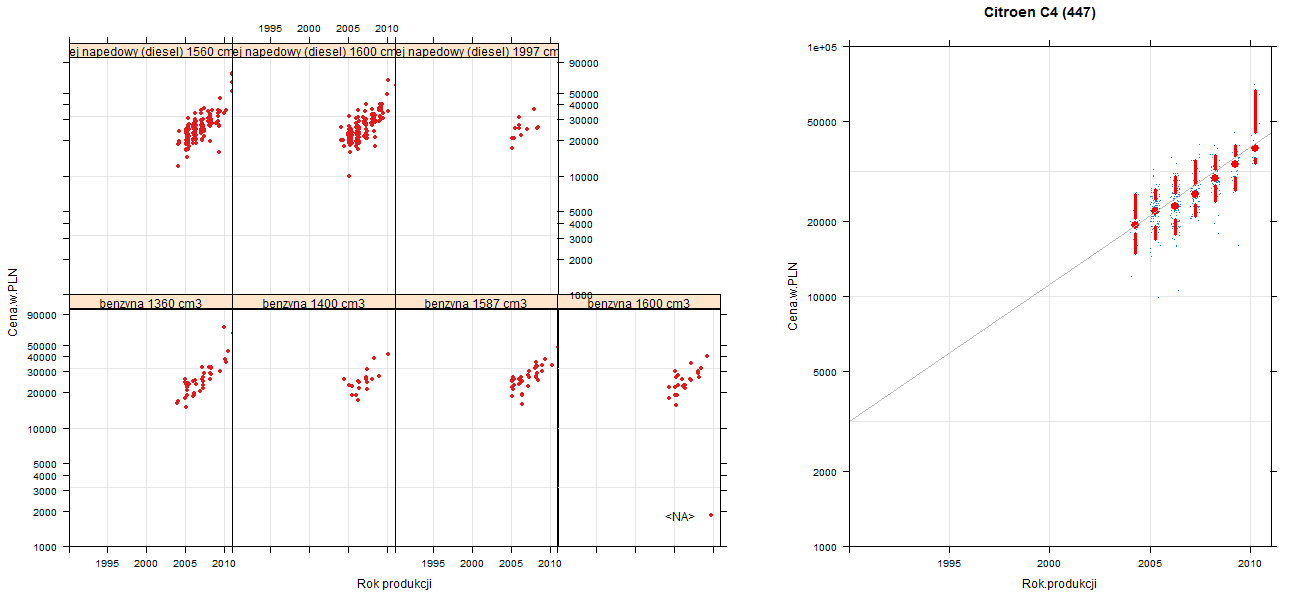Click the 'Rok produkcji' lattice x-axis label

coord(394,584)
